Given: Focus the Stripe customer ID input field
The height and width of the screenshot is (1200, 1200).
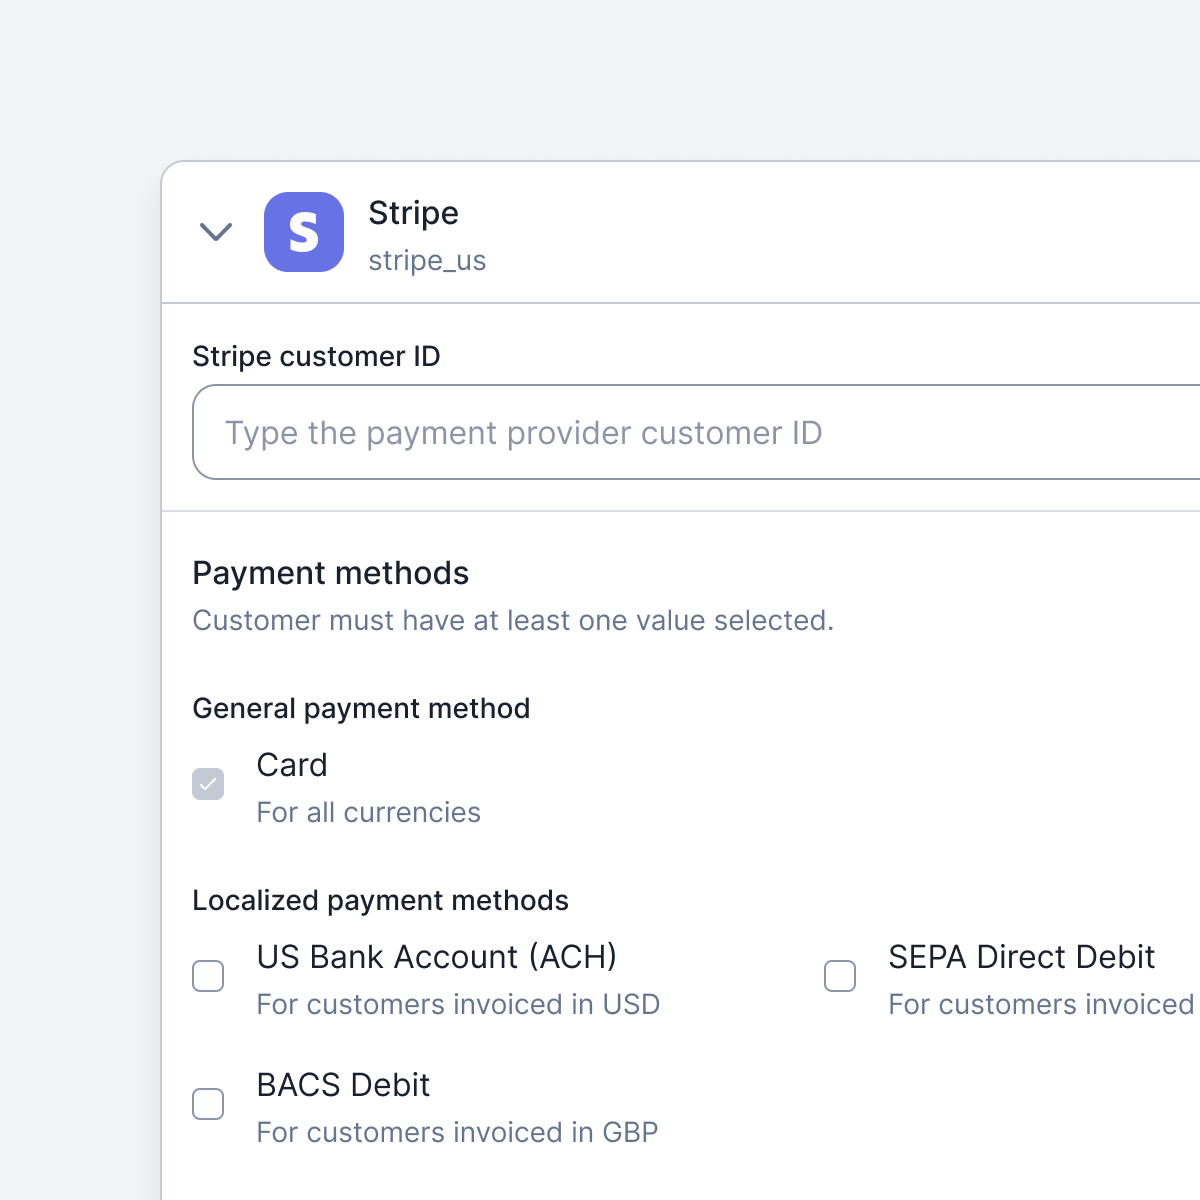Looking at the screenshot, I should click(x=696, y=432).
